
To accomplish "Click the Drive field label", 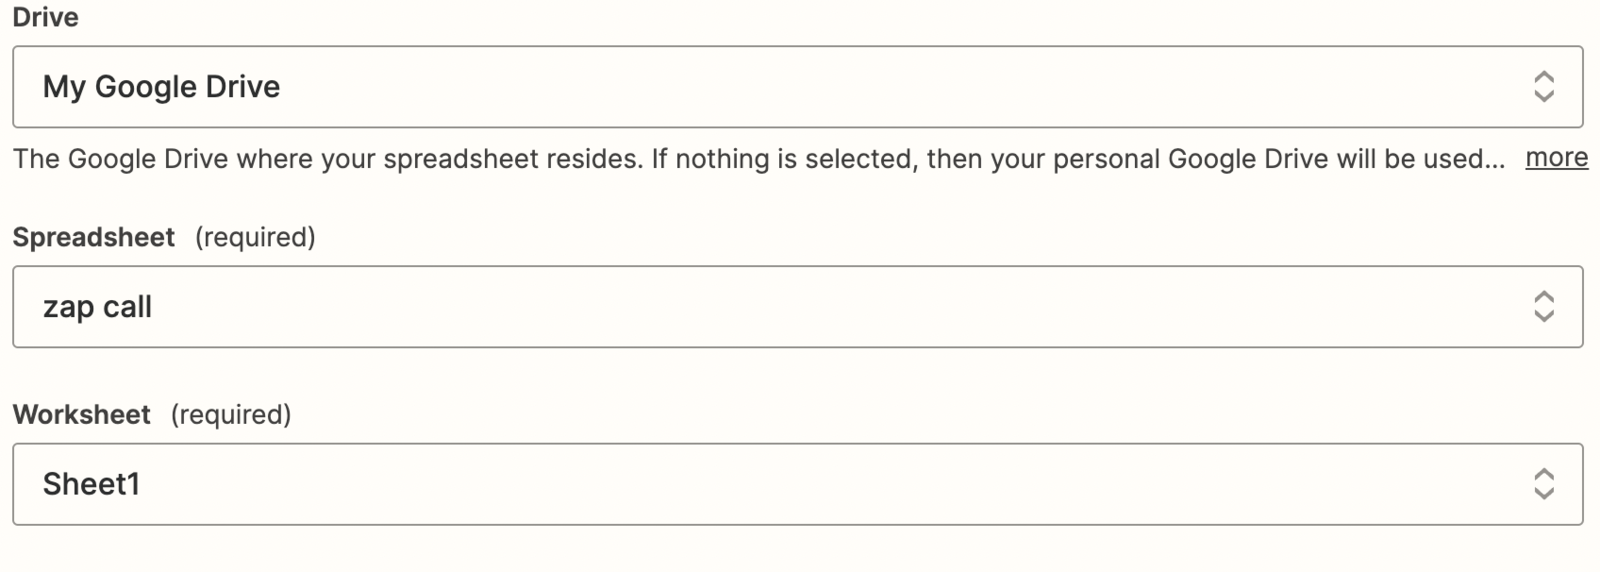I will click(45, 17).
